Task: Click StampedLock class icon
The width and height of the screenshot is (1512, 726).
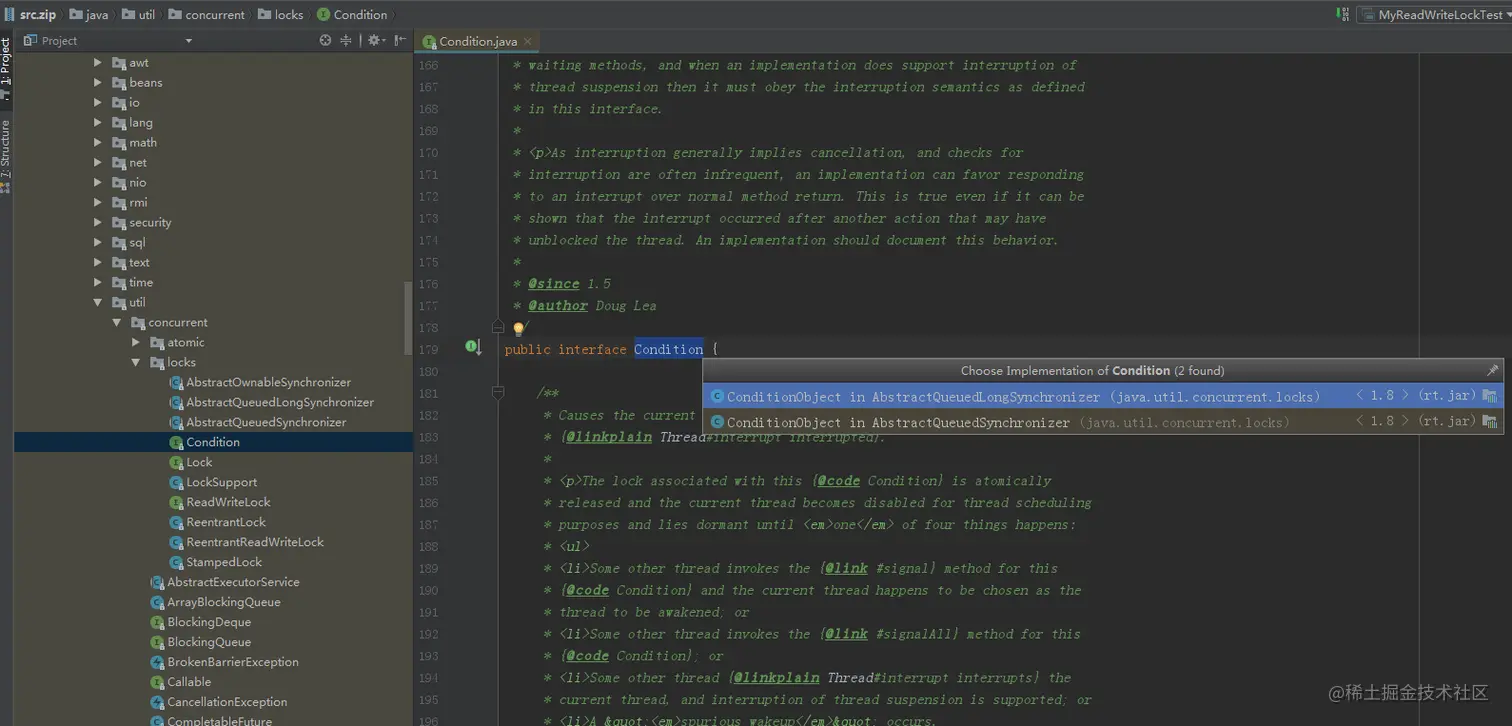Action: point(176,562)
